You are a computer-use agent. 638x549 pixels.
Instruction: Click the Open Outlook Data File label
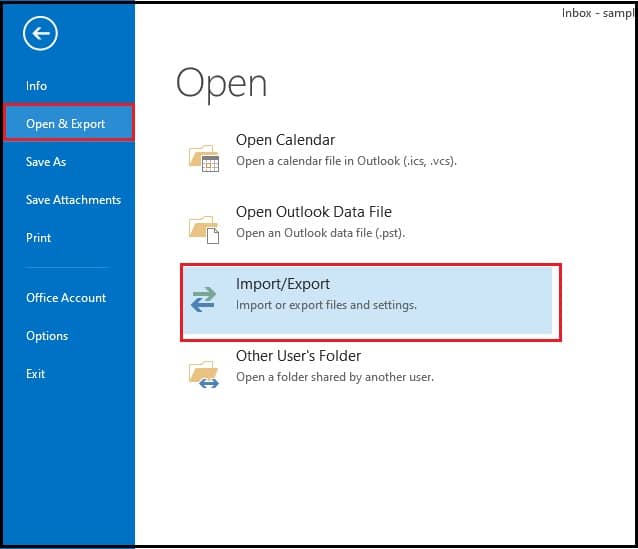point(313,212)
